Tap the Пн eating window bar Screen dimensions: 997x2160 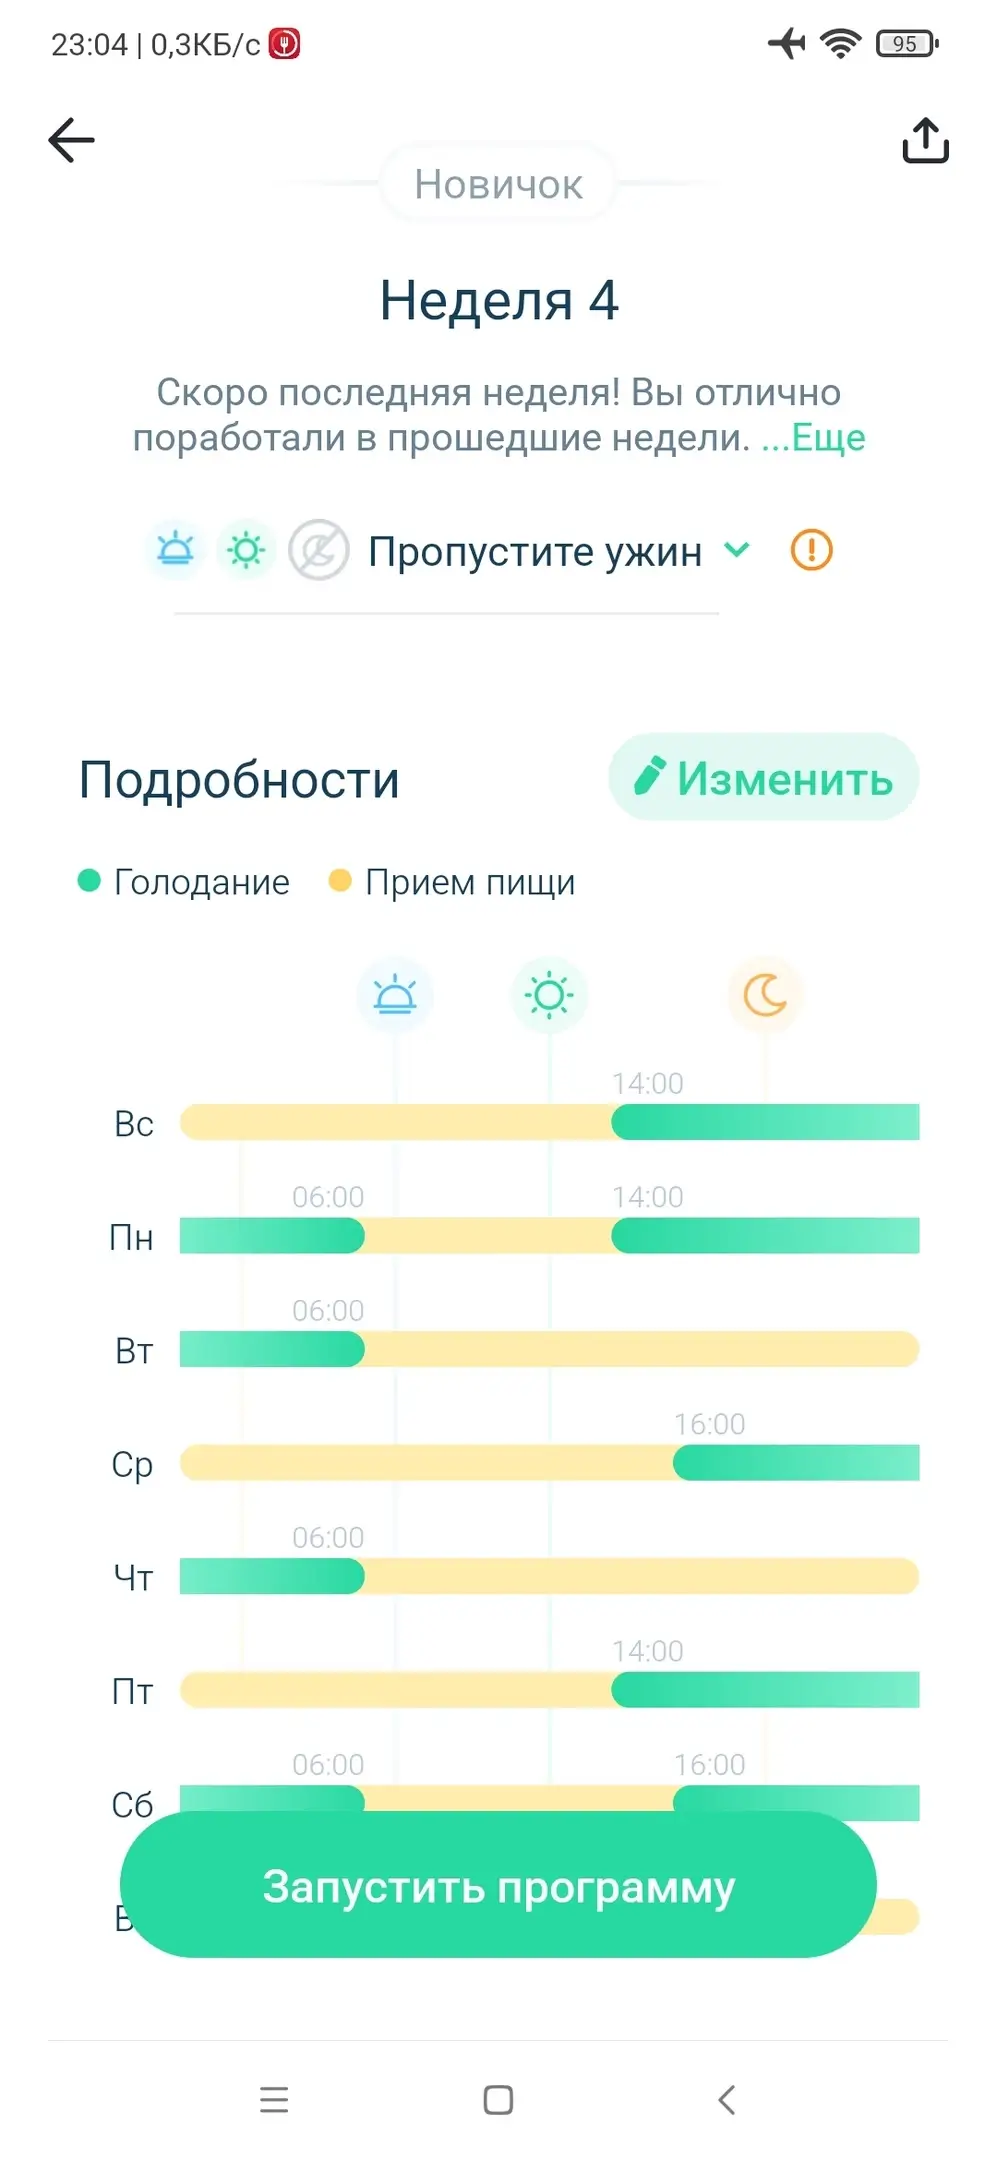pos(488,1236)
